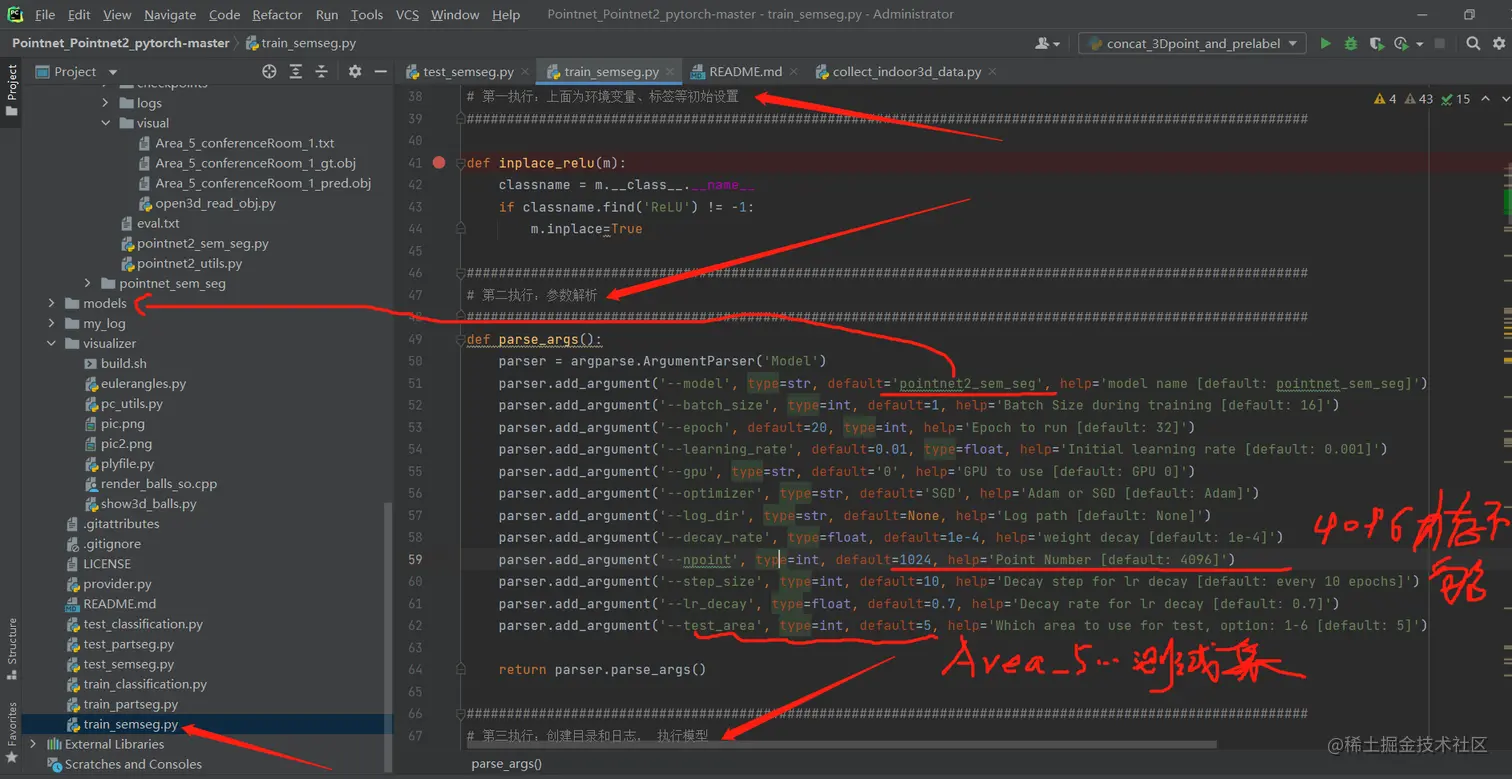The width and height of the screenshot is (1512, 779).
Task: Open the Project sidebar tool button
Action: pos(12,90)
